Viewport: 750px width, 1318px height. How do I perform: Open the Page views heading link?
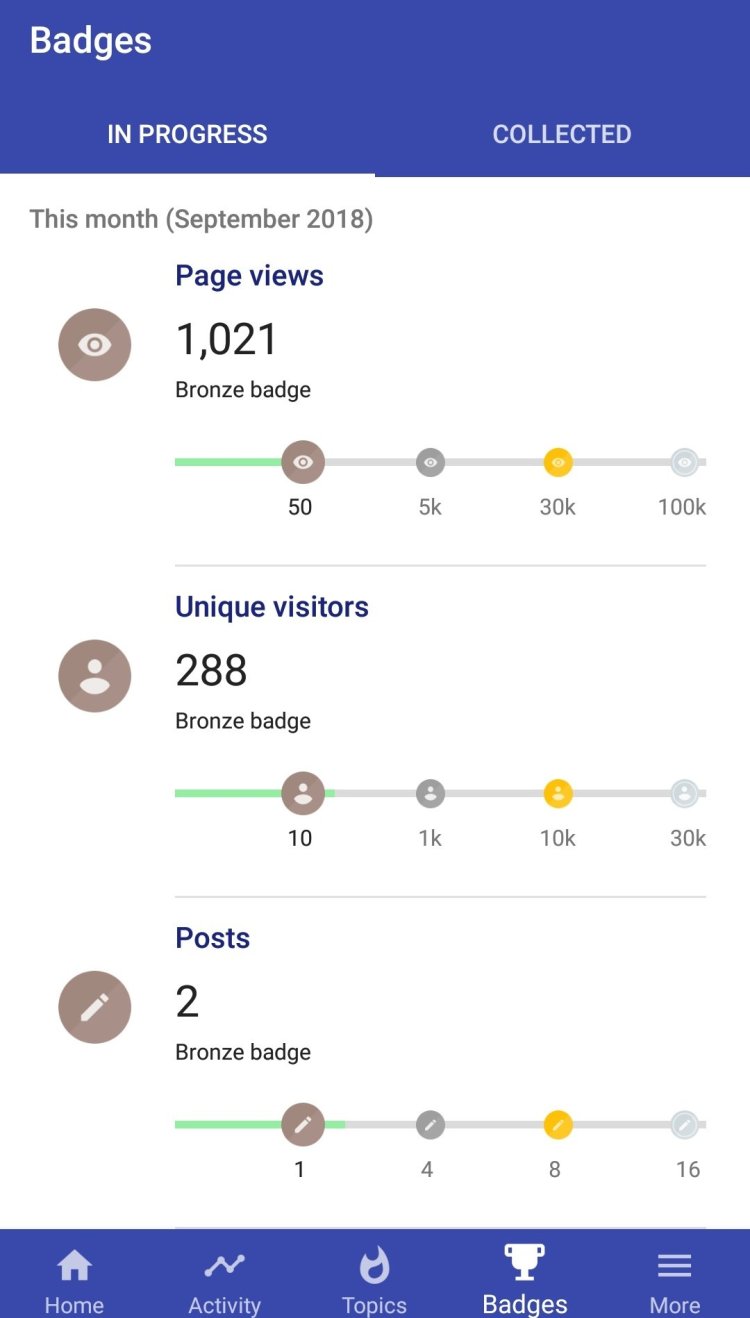tap(249, 276)
